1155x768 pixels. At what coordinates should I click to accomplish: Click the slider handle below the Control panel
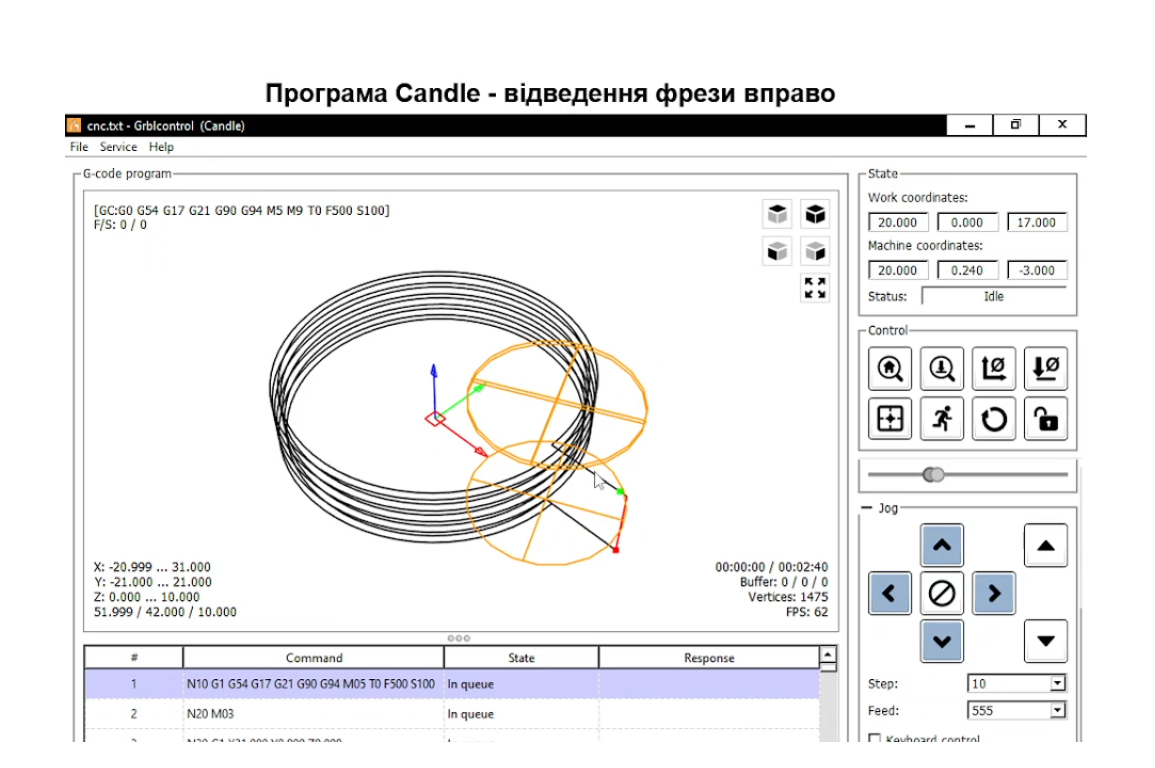coord(933,475)
